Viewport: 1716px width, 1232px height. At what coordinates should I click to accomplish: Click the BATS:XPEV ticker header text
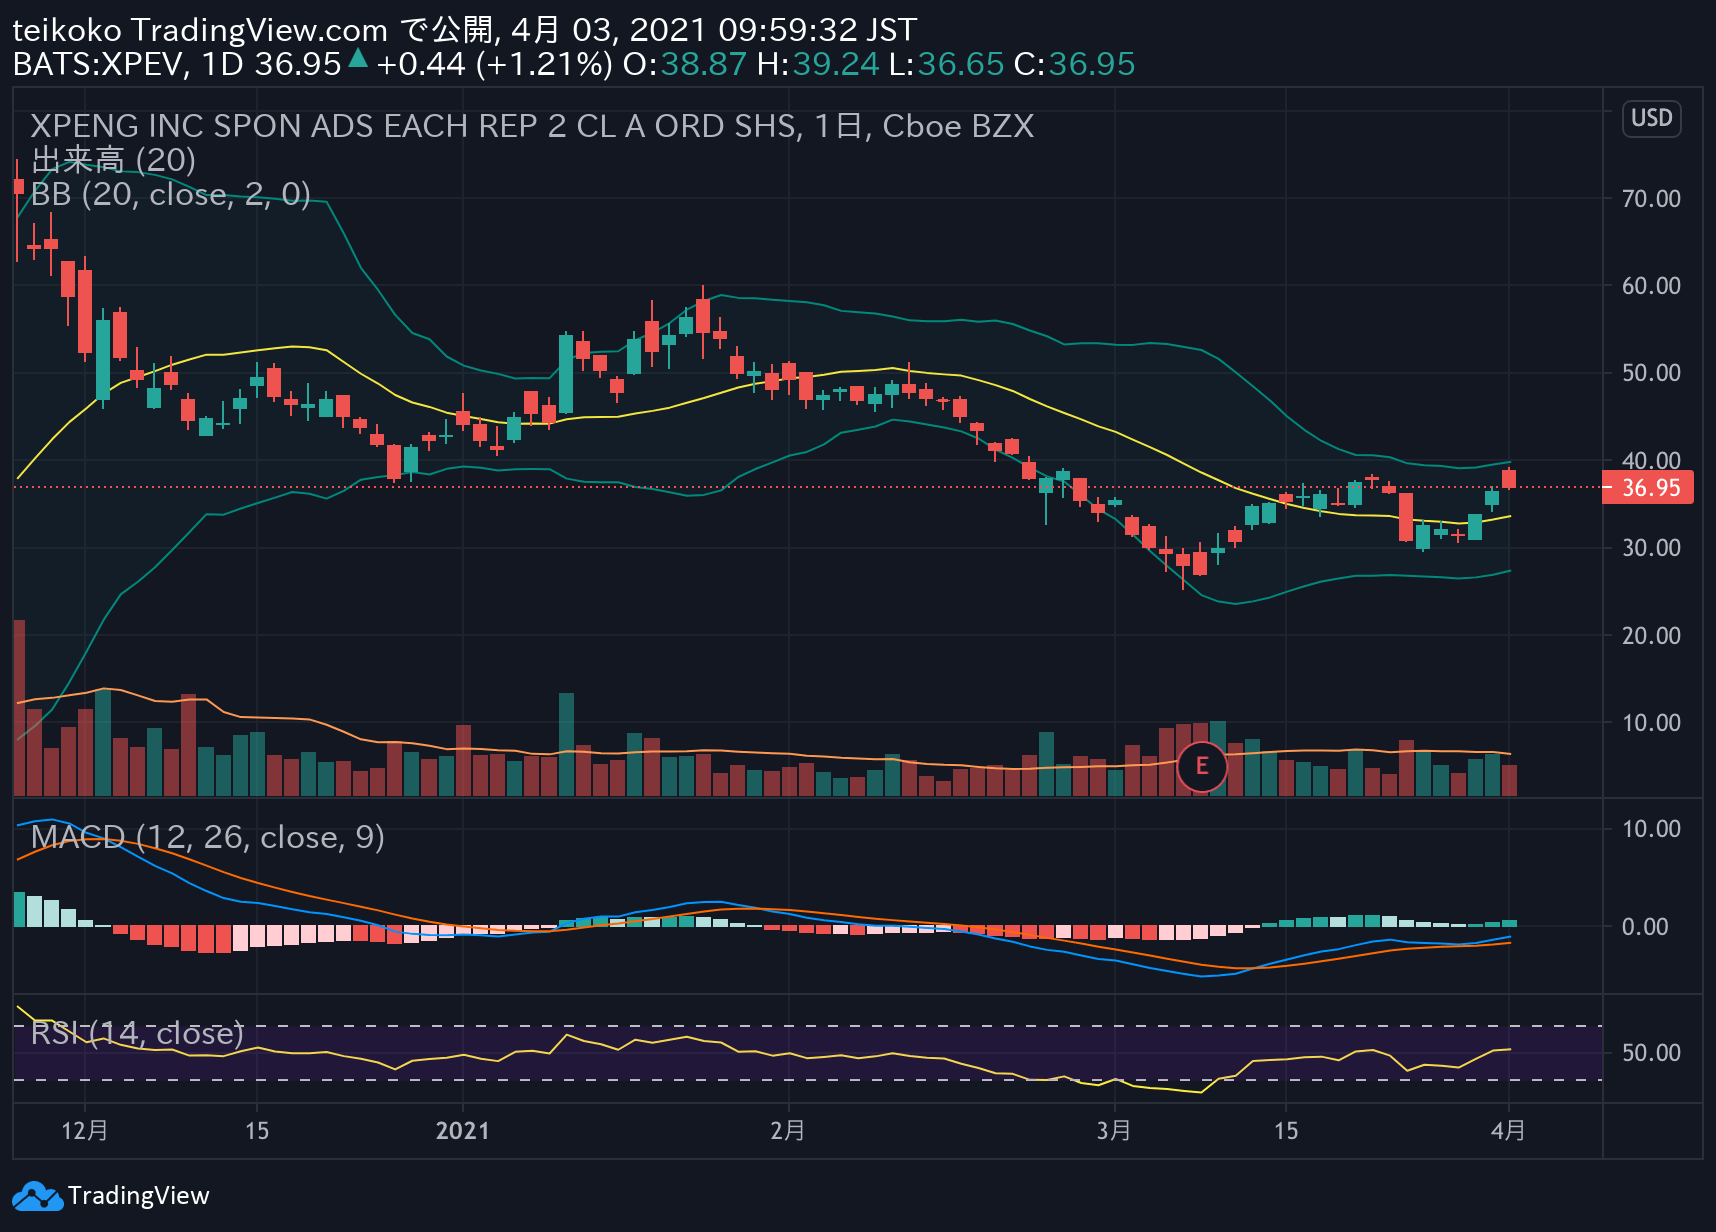(x=99, y=64)
